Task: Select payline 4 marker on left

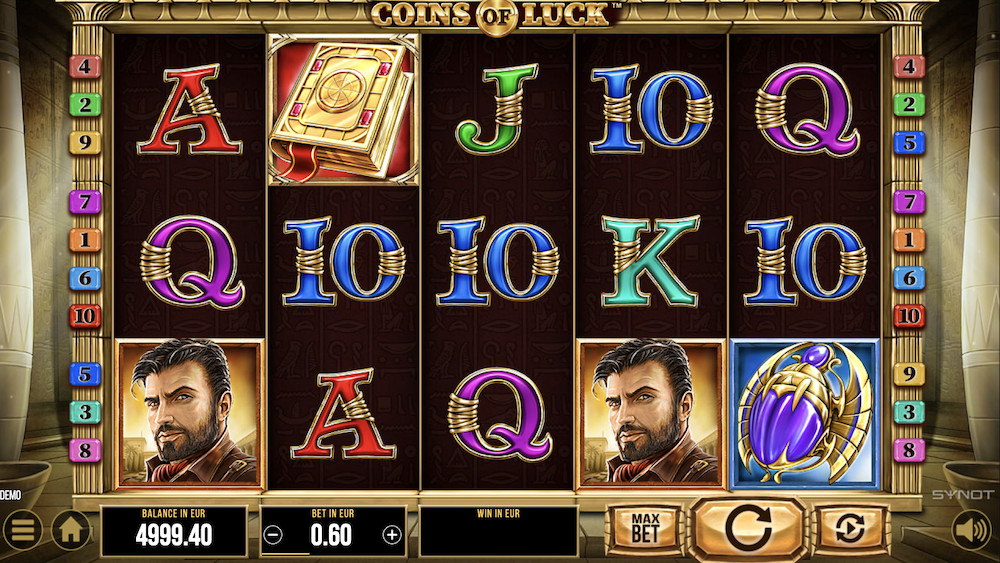Action: 85,66
